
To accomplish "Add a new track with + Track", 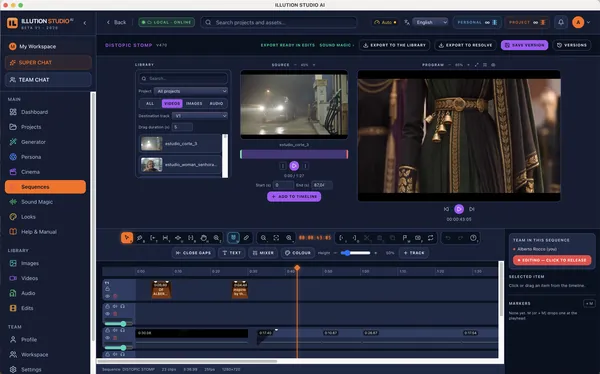I will [414, 253].
